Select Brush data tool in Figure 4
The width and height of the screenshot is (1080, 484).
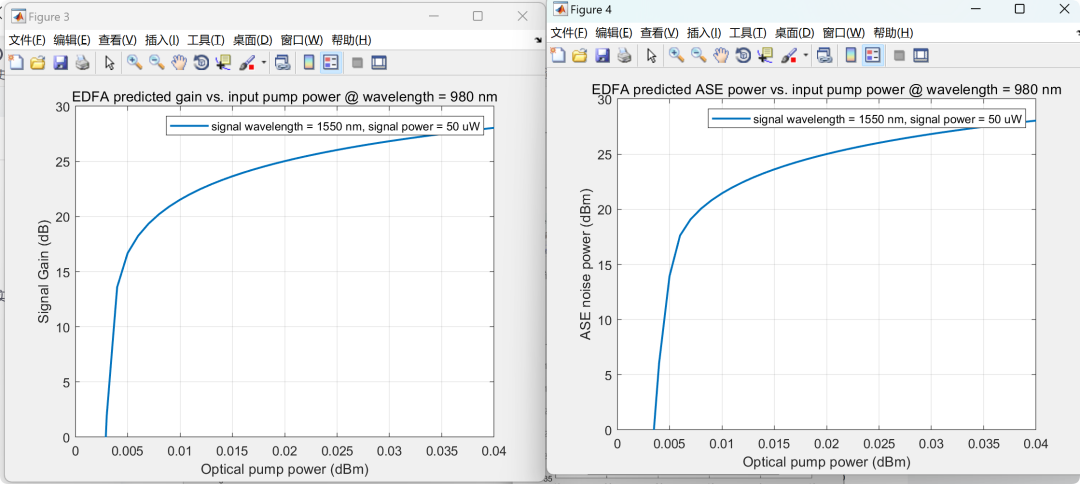click(x=788, y=55)
